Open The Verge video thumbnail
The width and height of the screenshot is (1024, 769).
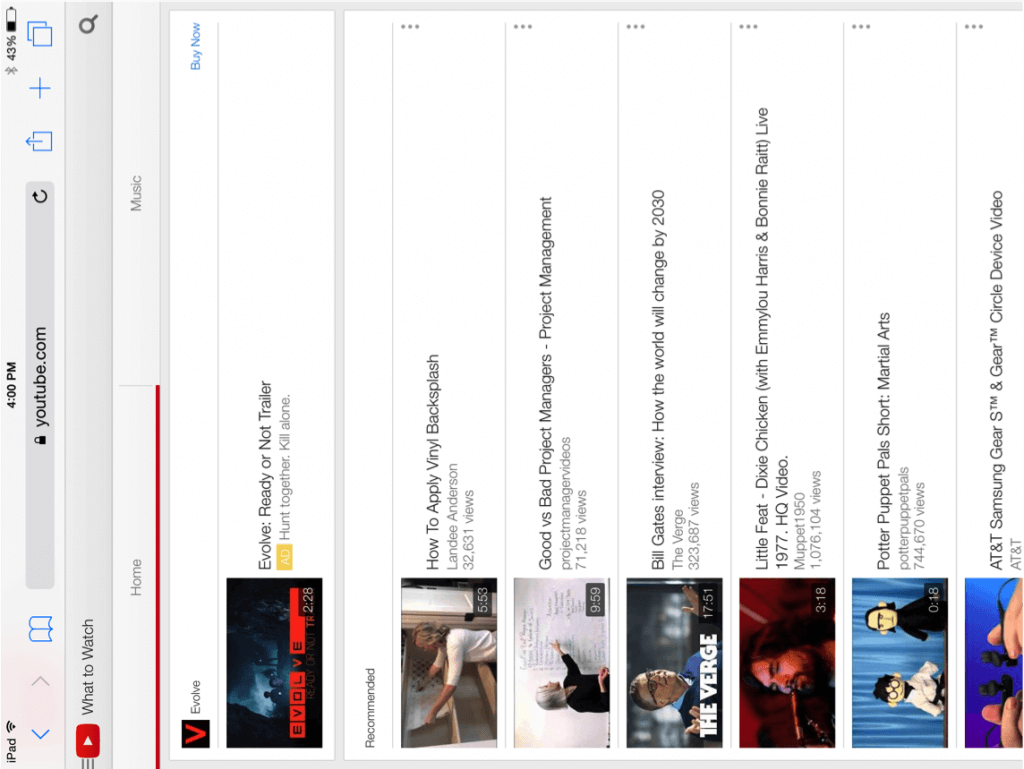tap(673, 663)
